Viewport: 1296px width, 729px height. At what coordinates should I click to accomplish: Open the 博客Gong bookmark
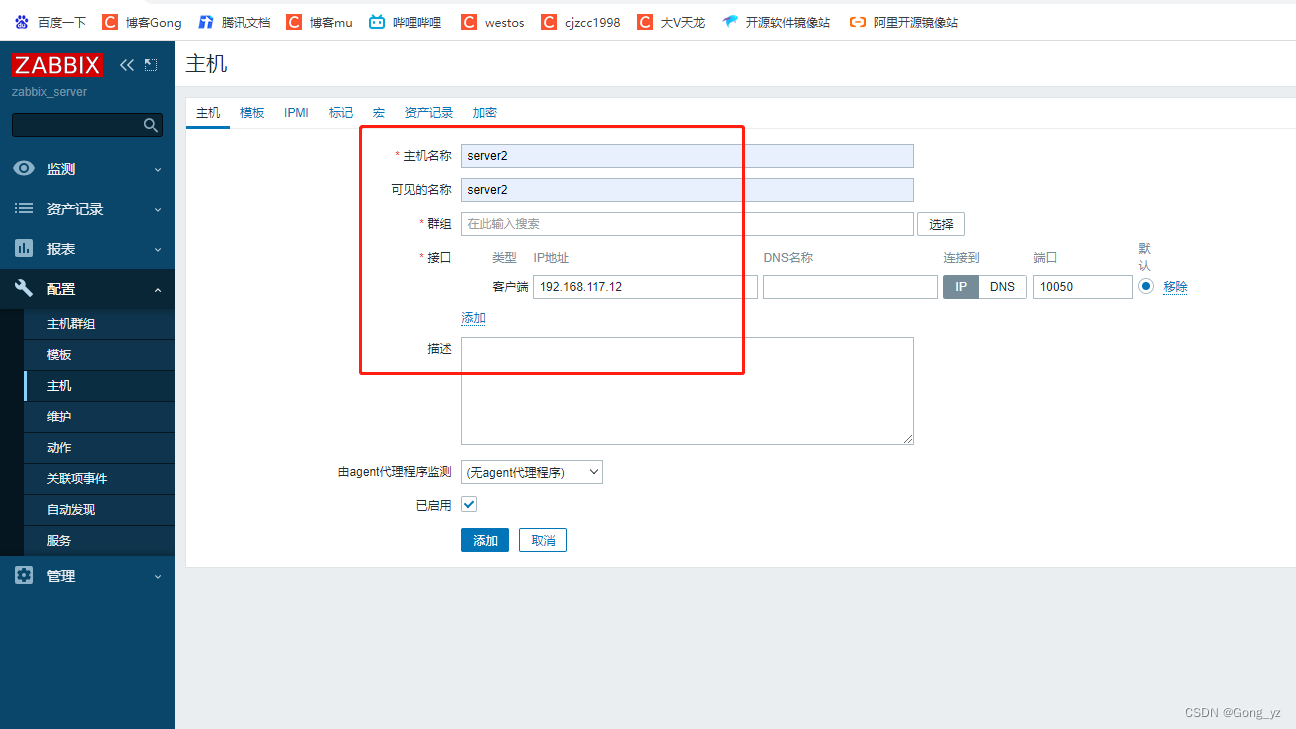(142, 22)
